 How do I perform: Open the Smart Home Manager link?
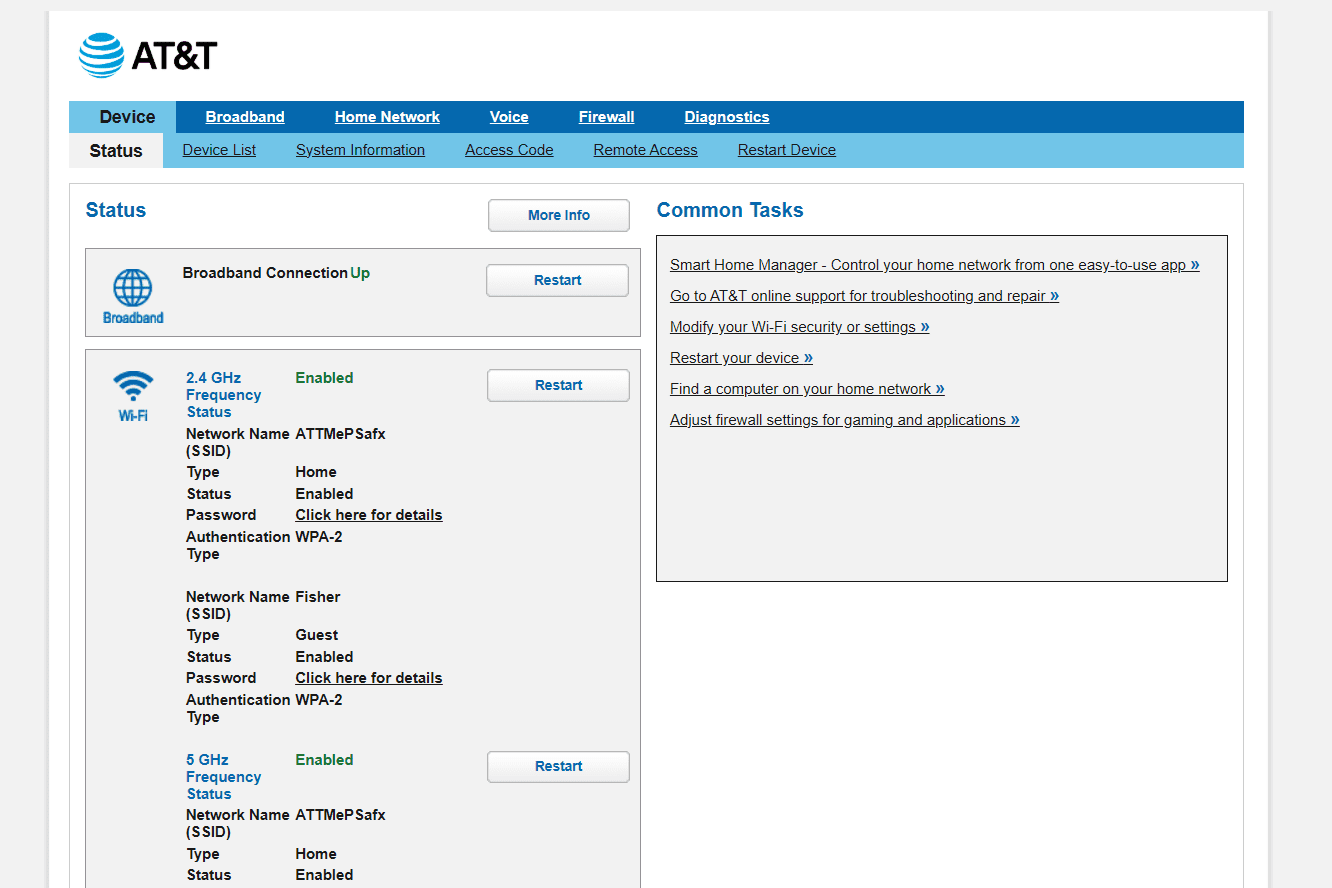click(x=934, y=265)
